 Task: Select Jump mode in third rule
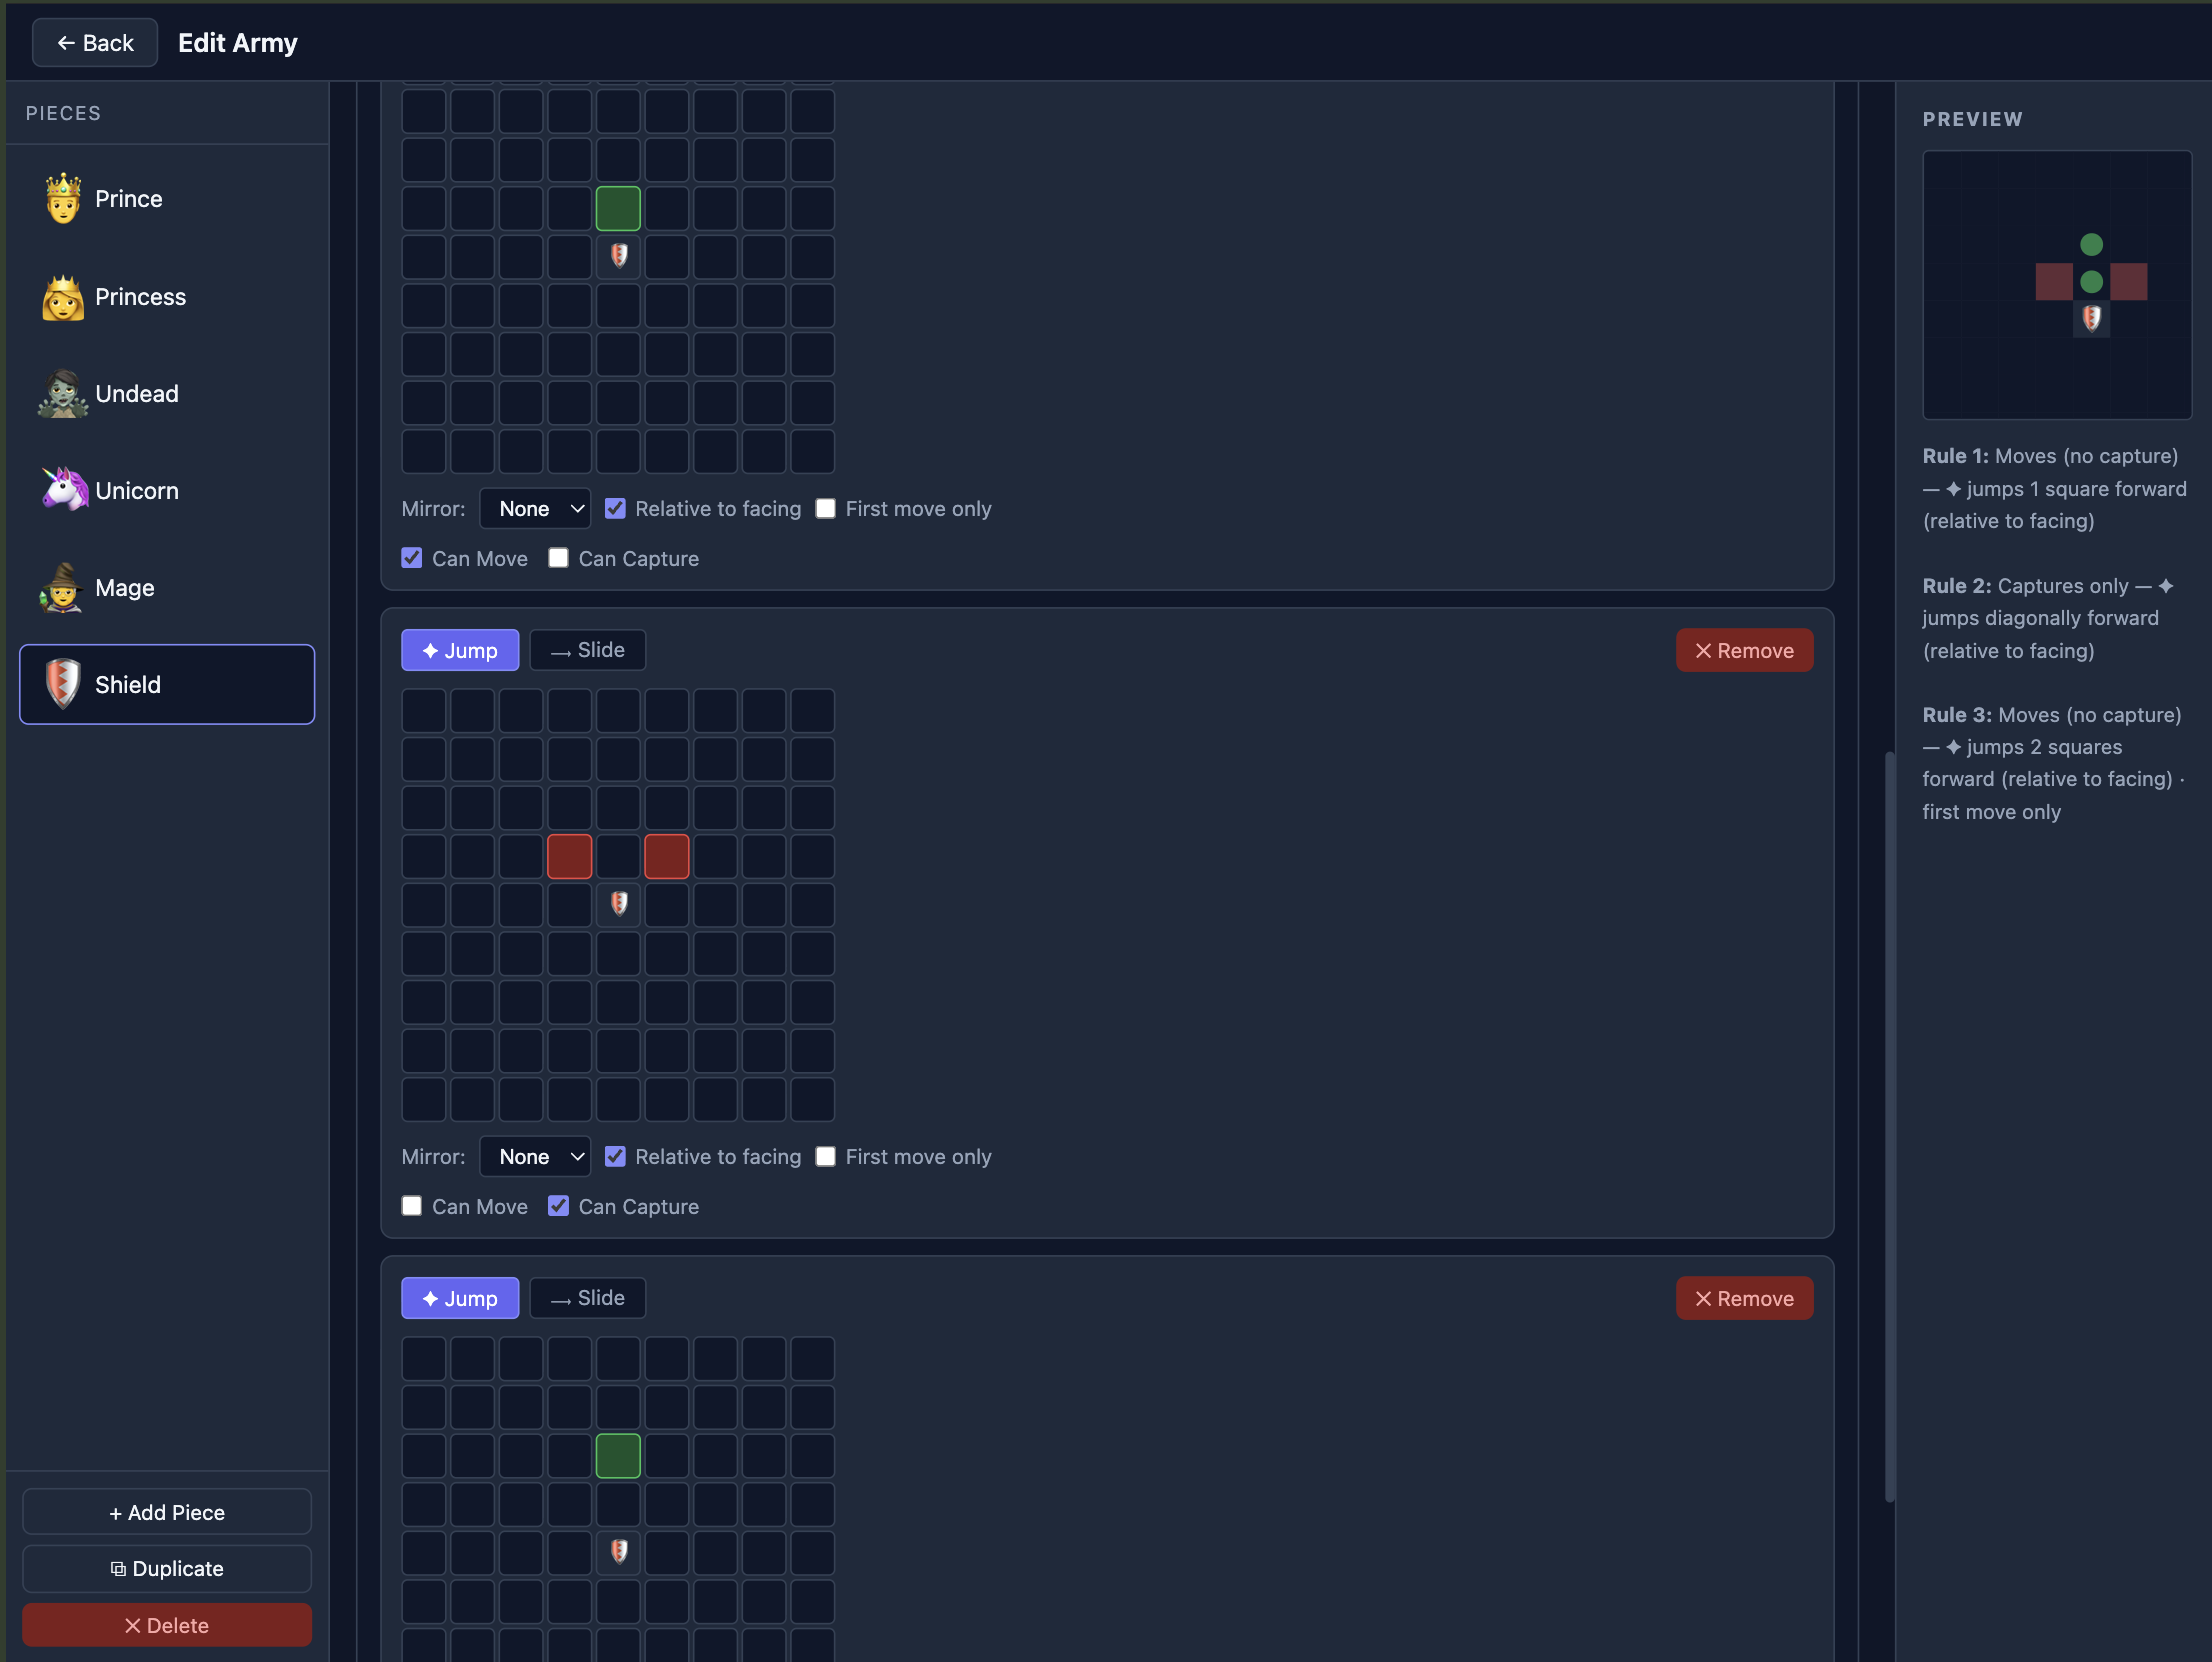tap(460, 1298)
